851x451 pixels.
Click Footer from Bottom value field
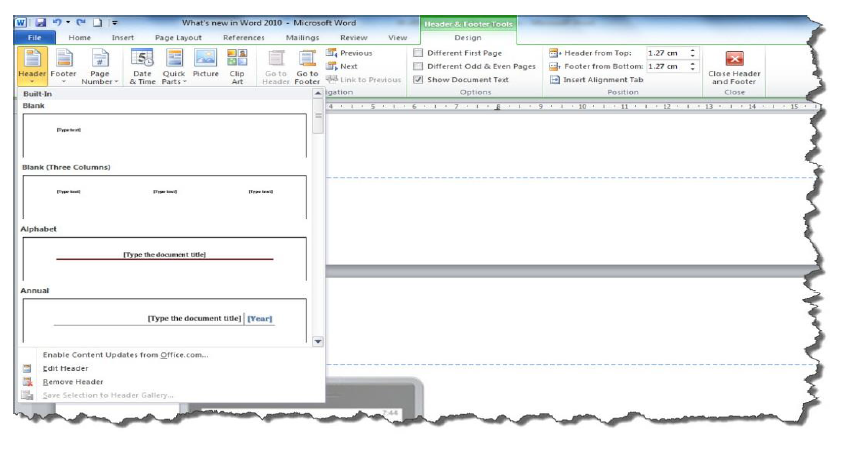click(x=666, y=66)
